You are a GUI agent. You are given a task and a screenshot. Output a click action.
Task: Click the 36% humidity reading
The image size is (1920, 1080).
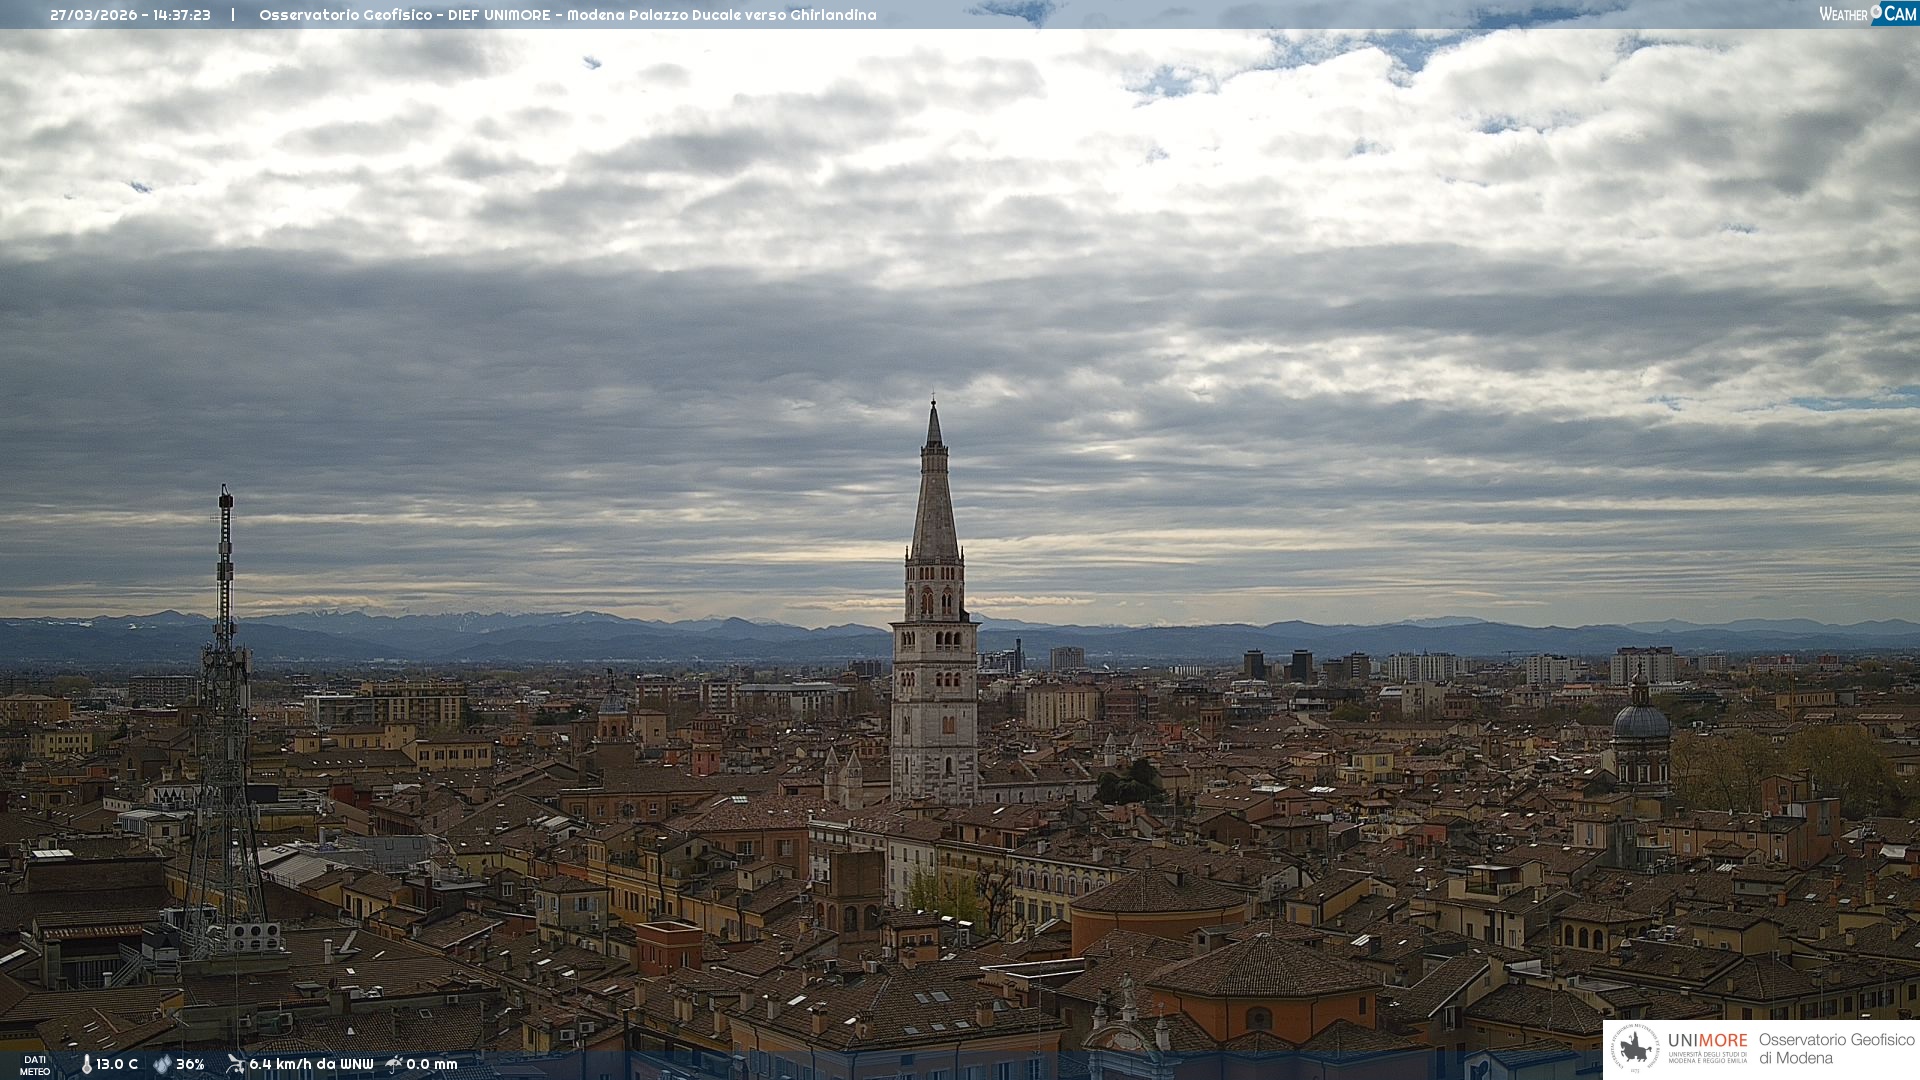pos(190,1064)
